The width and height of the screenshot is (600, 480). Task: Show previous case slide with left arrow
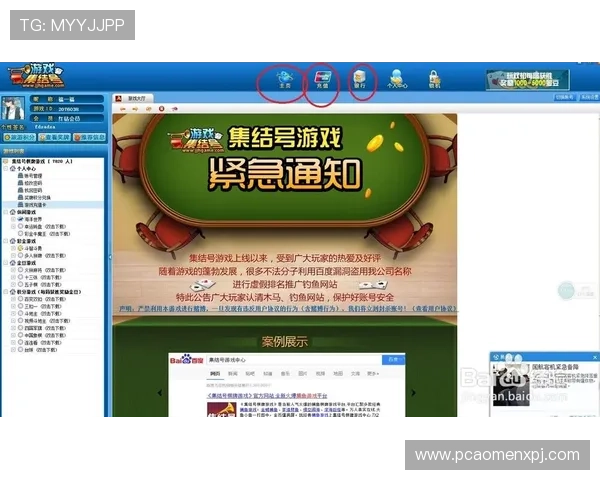[160, 393]
